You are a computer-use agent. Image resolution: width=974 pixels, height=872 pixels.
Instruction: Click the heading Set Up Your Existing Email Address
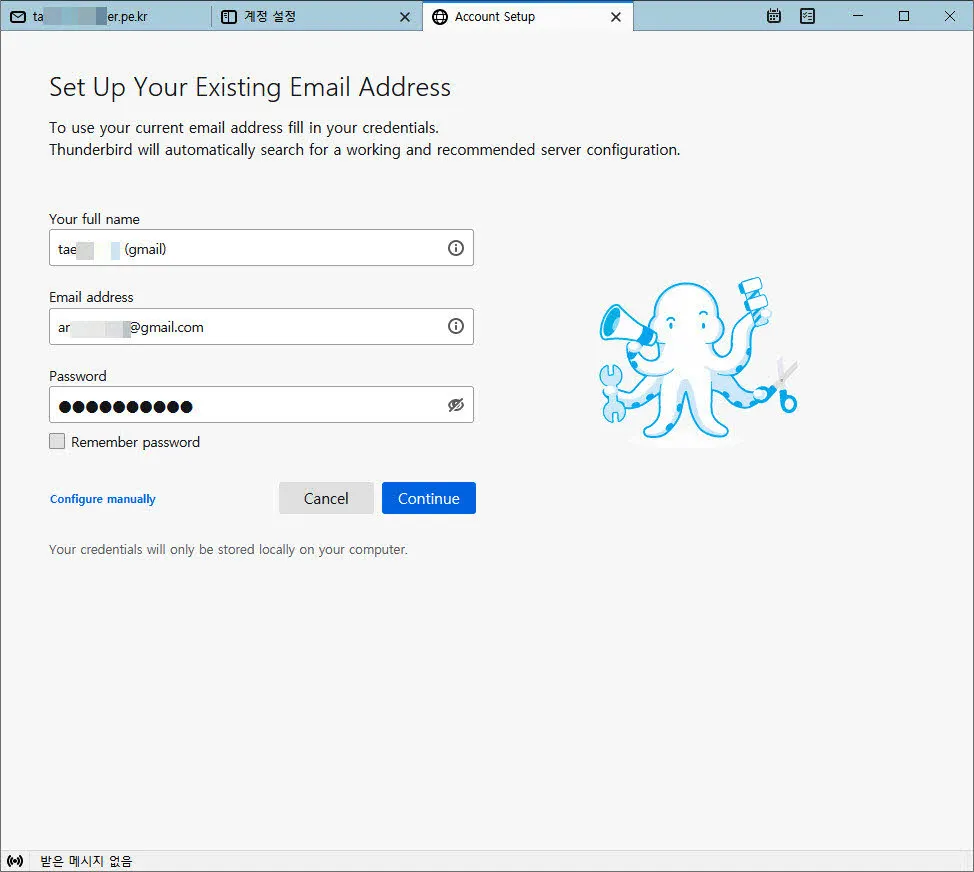(x=250, y=87)
